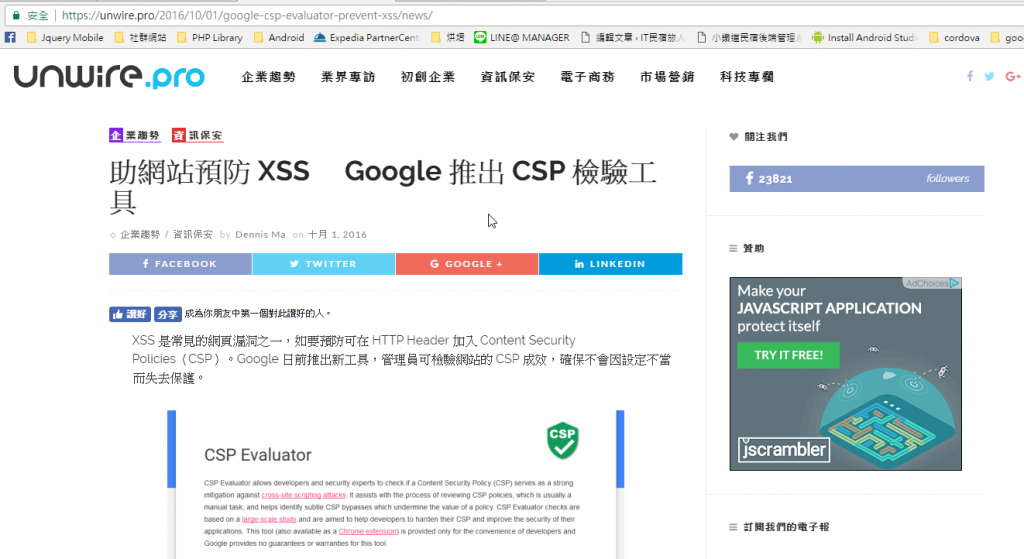Image resolution: width=1024 pixels, height=559 pixels.
Task: Open 業界專訪 navigation menu
Action: pyautogui.click(x=348, y=77)
